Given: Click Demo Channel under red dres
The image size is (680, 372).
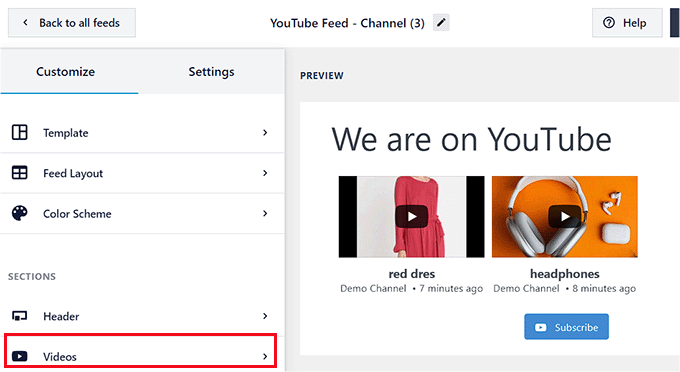Looking at the screenshot, I should click(373, 288).
